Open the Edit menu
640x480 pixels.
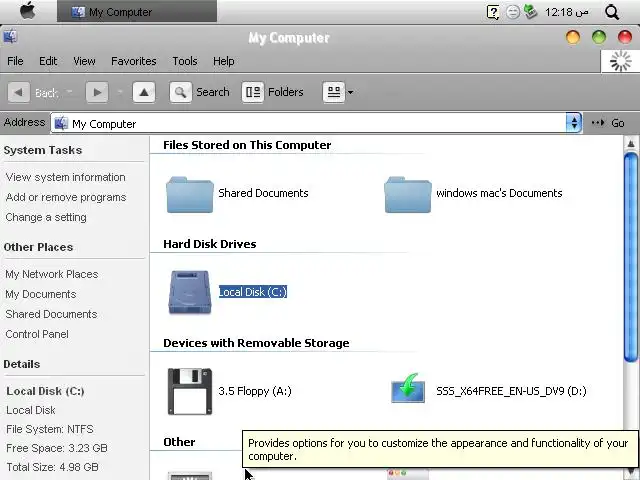48,61
